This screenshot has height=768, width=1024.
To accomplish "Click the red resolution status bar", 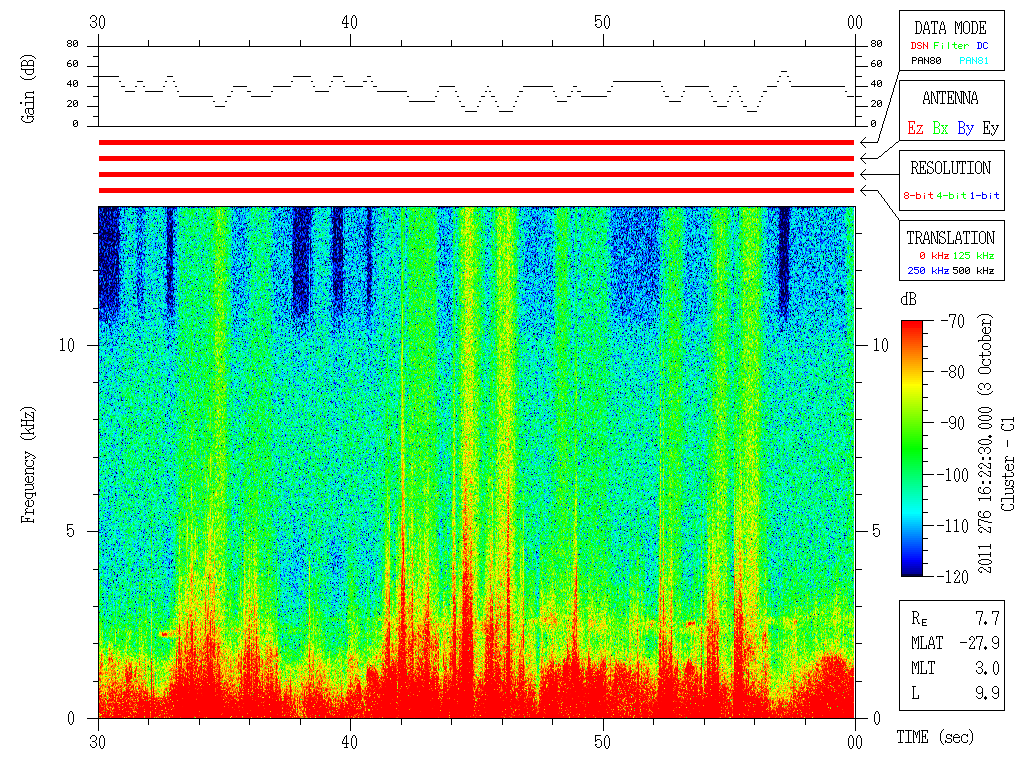I will 476,174.
